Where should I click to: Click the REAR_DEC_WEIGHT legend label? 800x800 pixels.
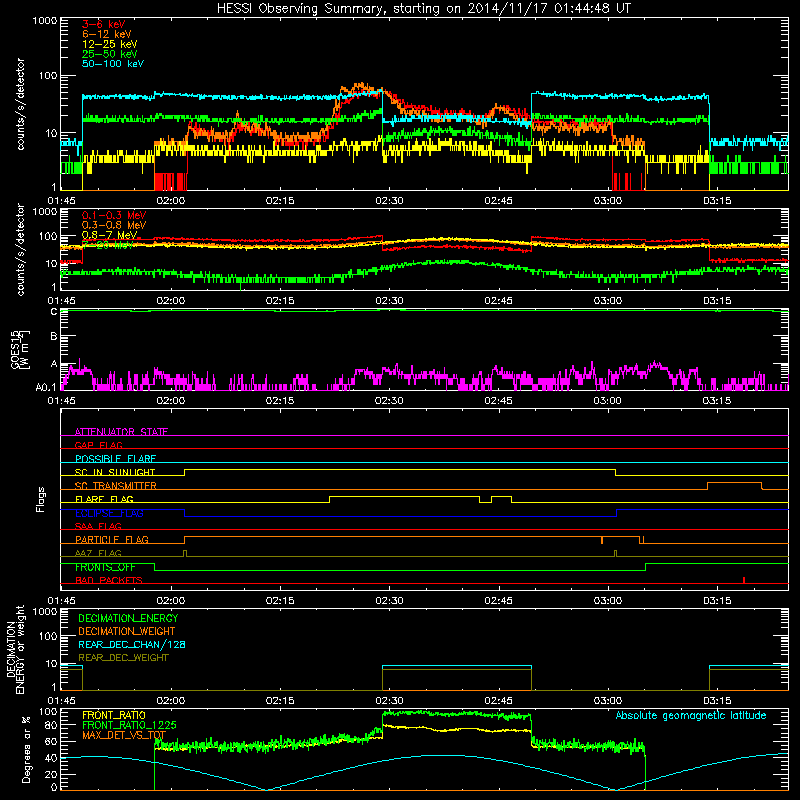tap(123, 658)
